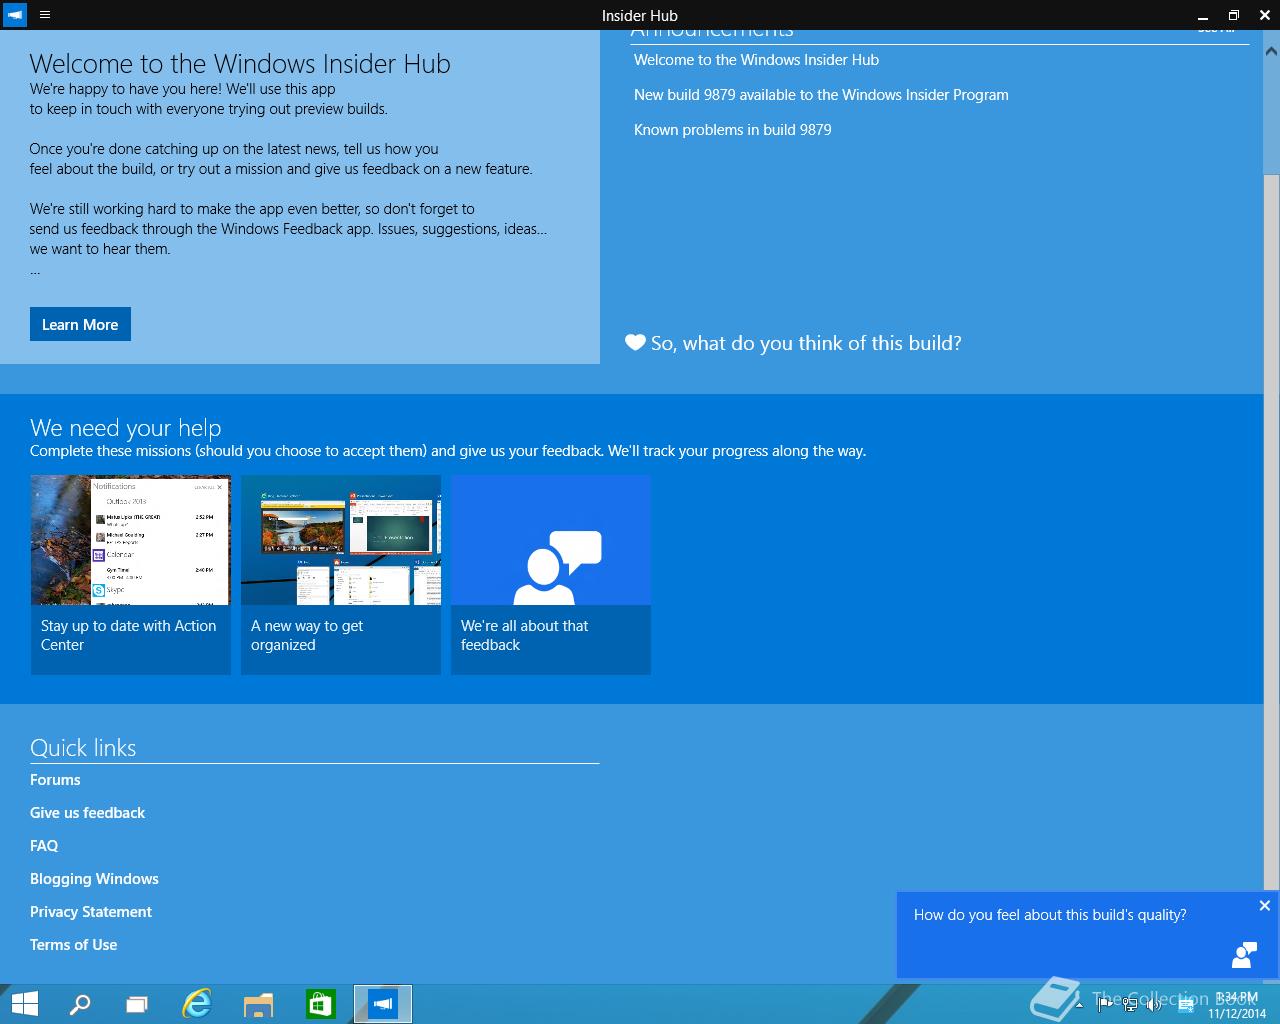Launch Internet Explorer from the taskbar
This screenshot has height=1024, width=1280.
click(197, 1004)
